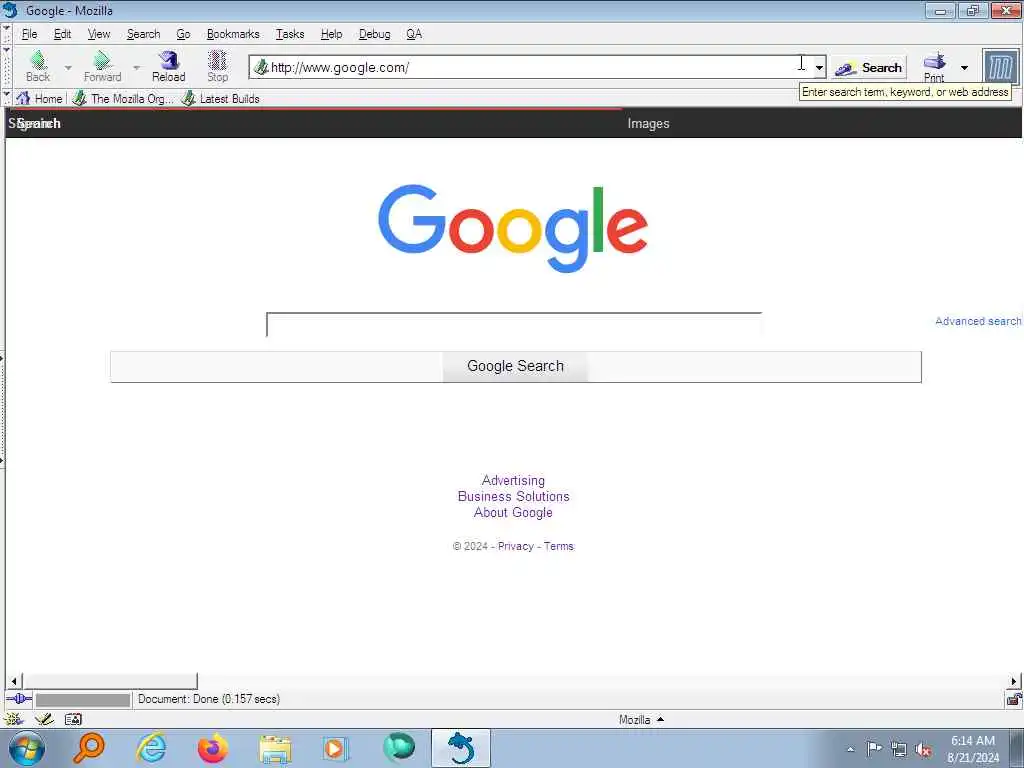Click the muted volume tray icon
The height and width of the screenshot is (768, 1024).
(923, 750)
